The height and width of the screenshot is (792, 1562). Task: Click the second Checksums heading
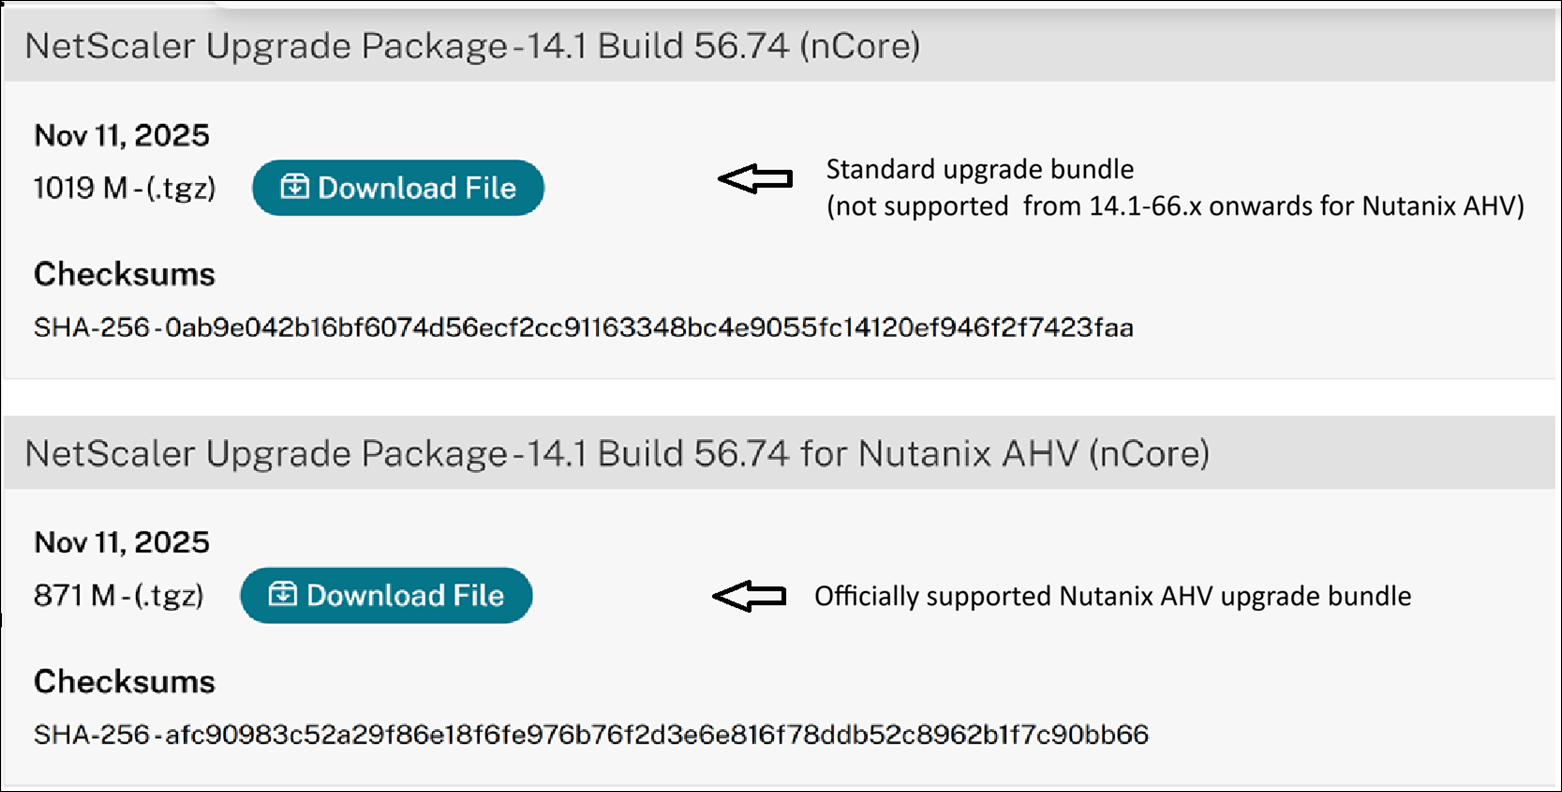click(x=124, y=681)
